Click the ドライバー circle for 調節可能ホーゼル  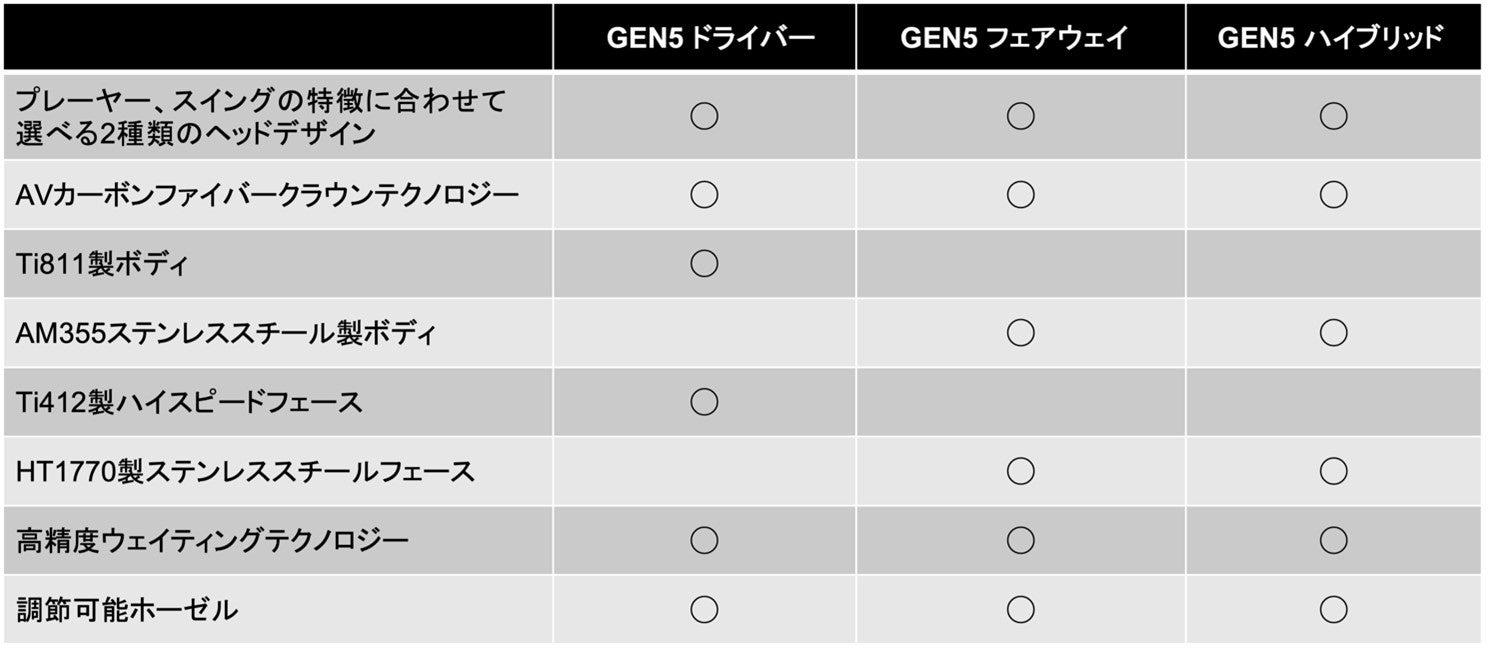(x=704, y=609)
